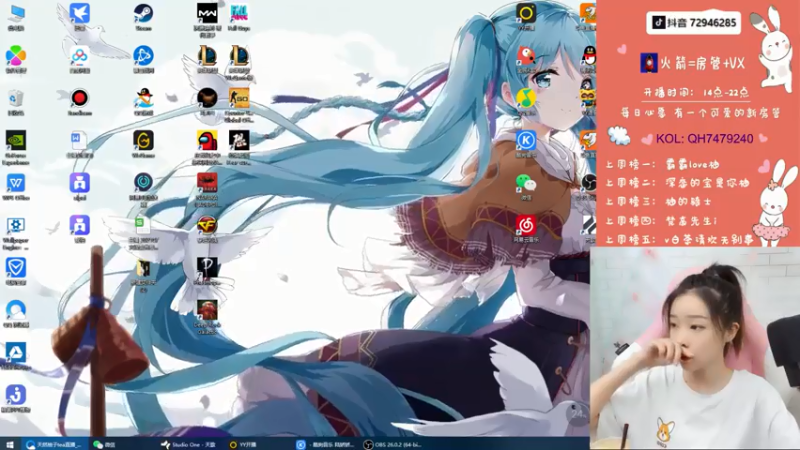Viewport: 800px width, 450px height.
Task: Open League of Legends icon below Call of Duty
Action: coord(207,59)
